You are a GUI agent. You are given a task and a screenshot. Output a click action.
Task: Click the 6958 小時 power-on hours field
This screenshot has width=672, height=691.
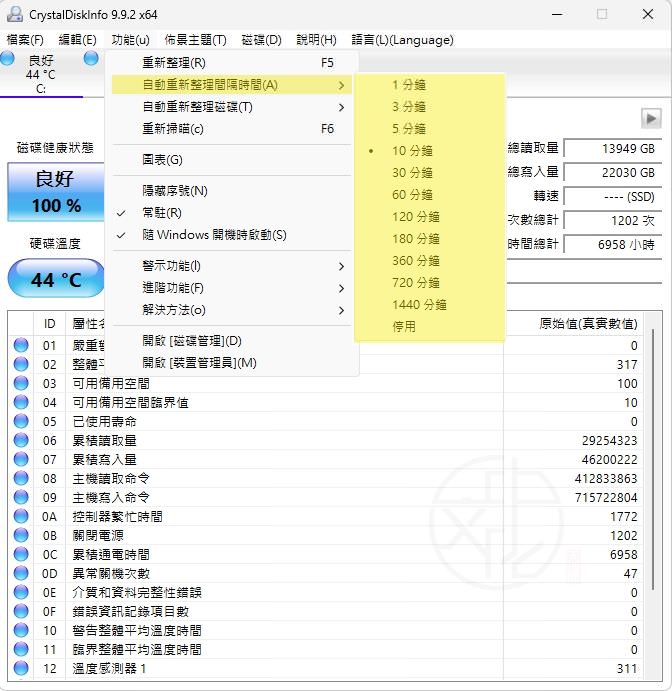613,244
